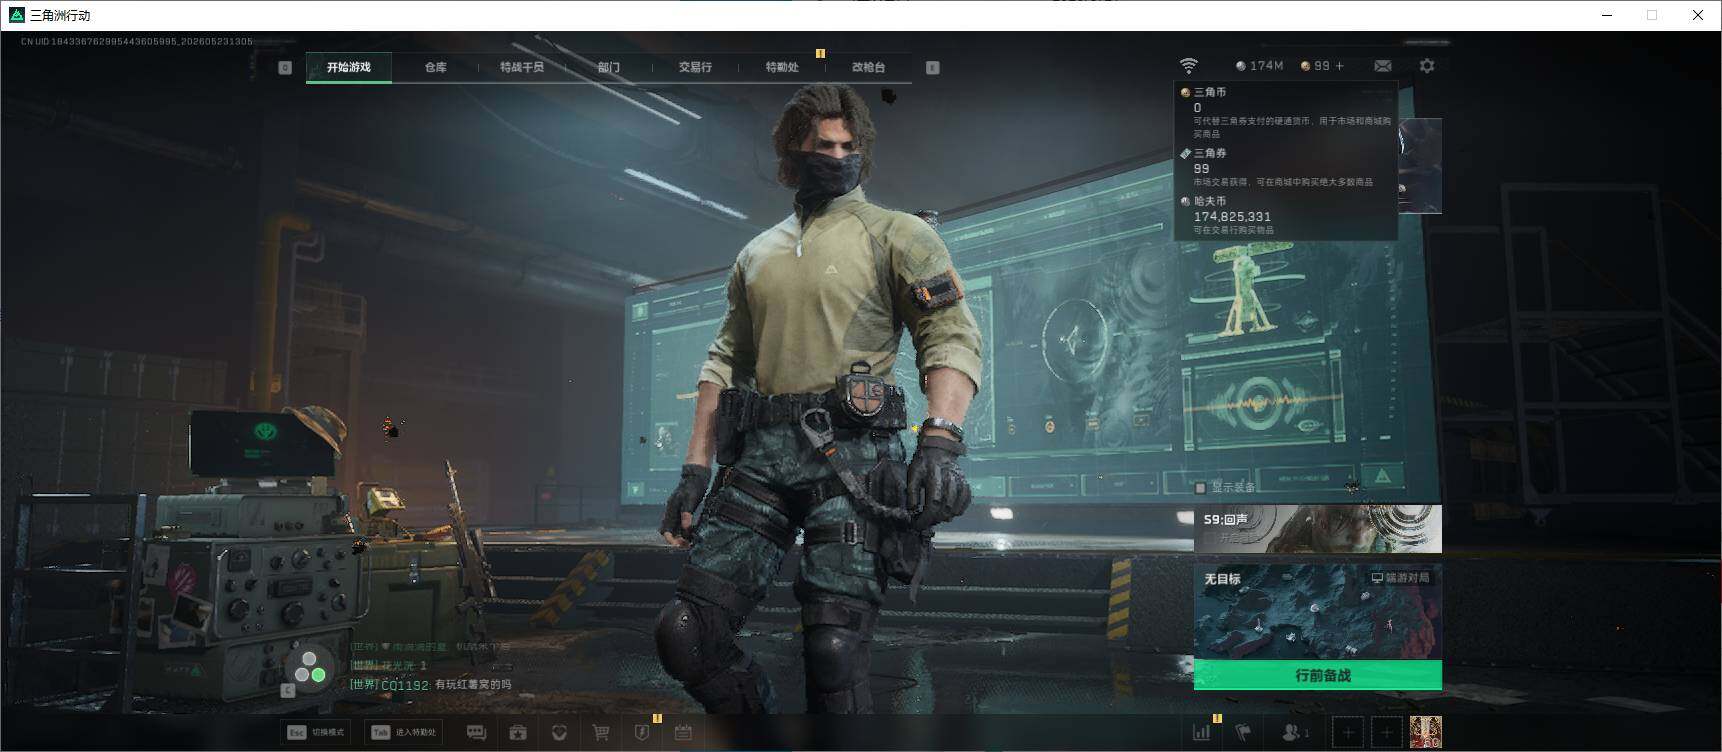Open the shopping cart store icon
Viewport: 1722px width, 752px height.
(x=601, y=733)
